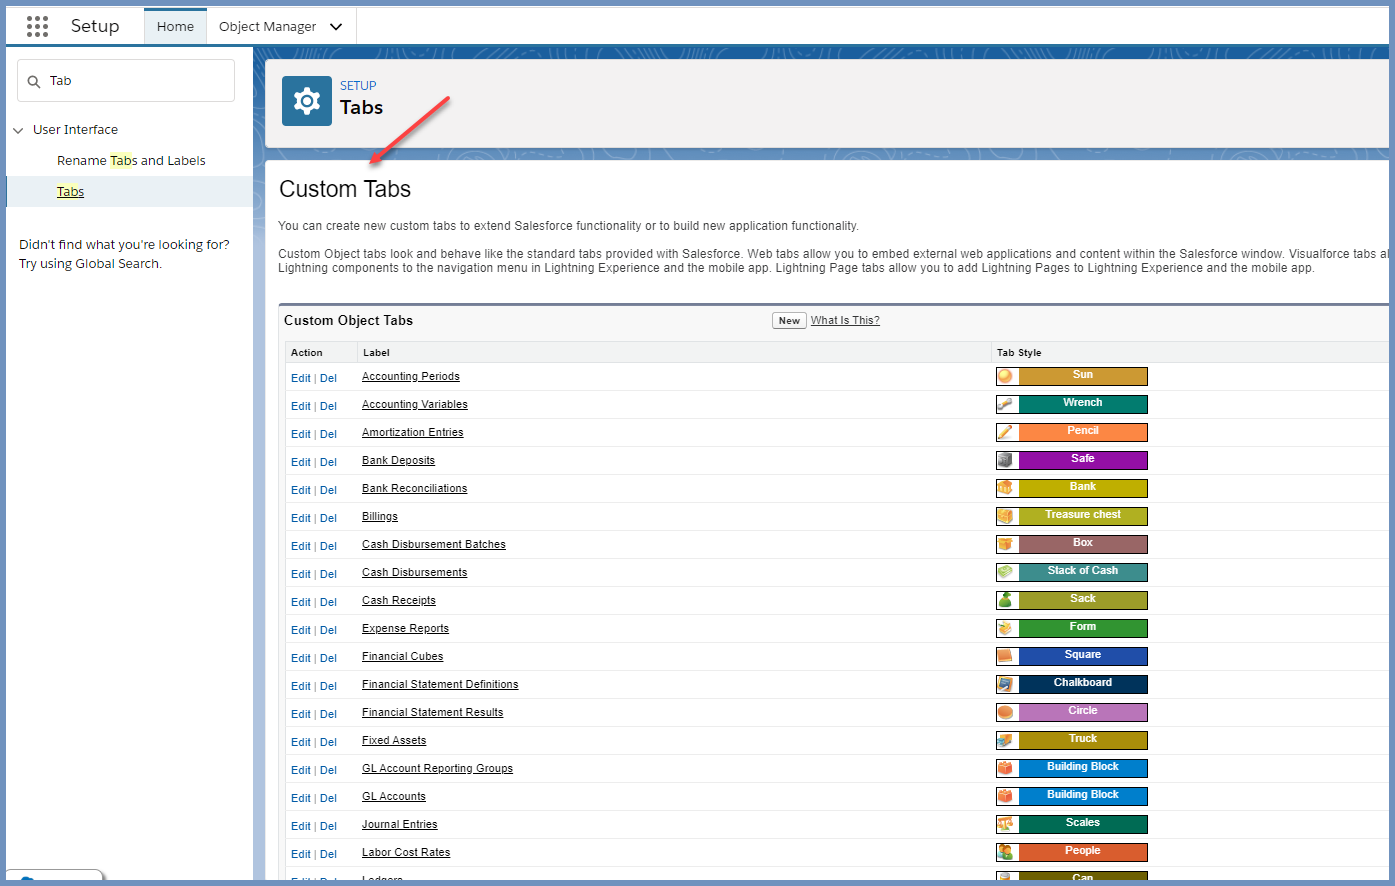Click the Wrench tab style icon
The width and height of the screenshot is (1395, 886).
tap(1007, 404)
